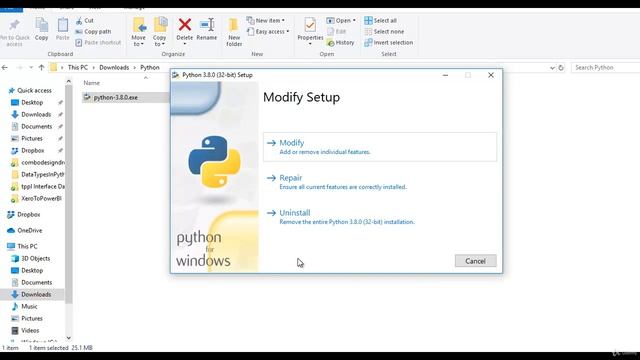Click the sidebar scrollbar up arrow
Screen dimensions: 640x360
(69, 82)
